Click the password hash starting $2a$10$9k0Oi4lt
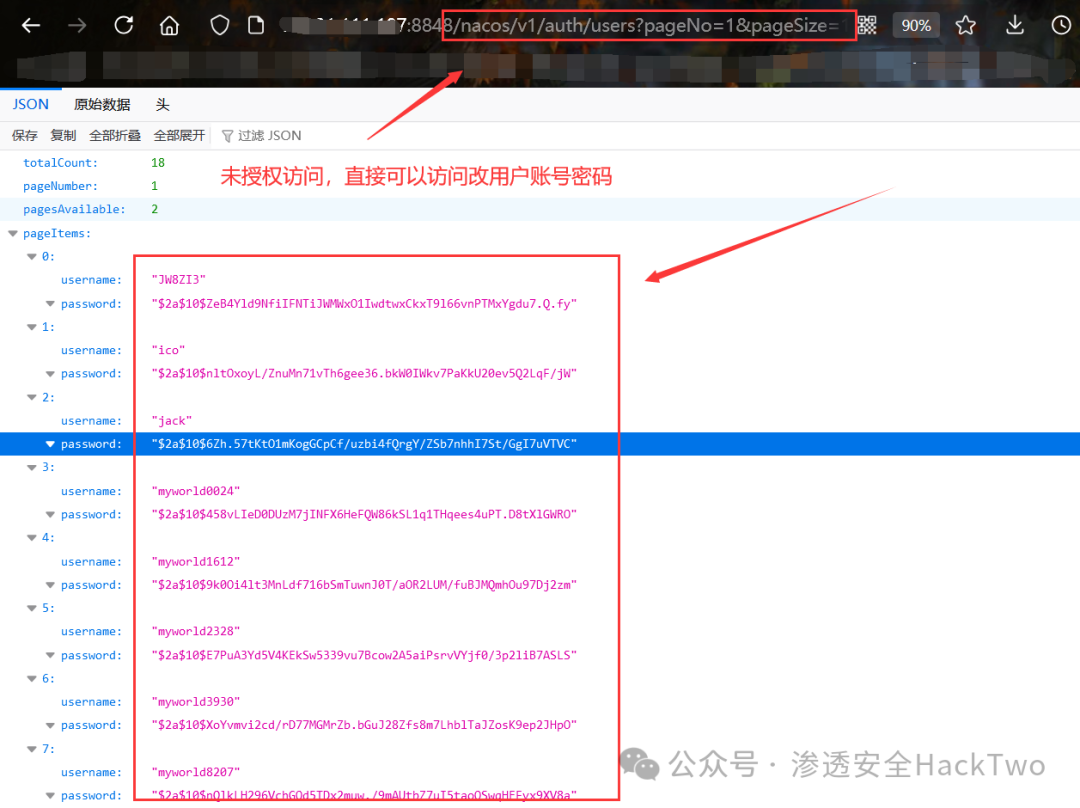 [364, 585]
